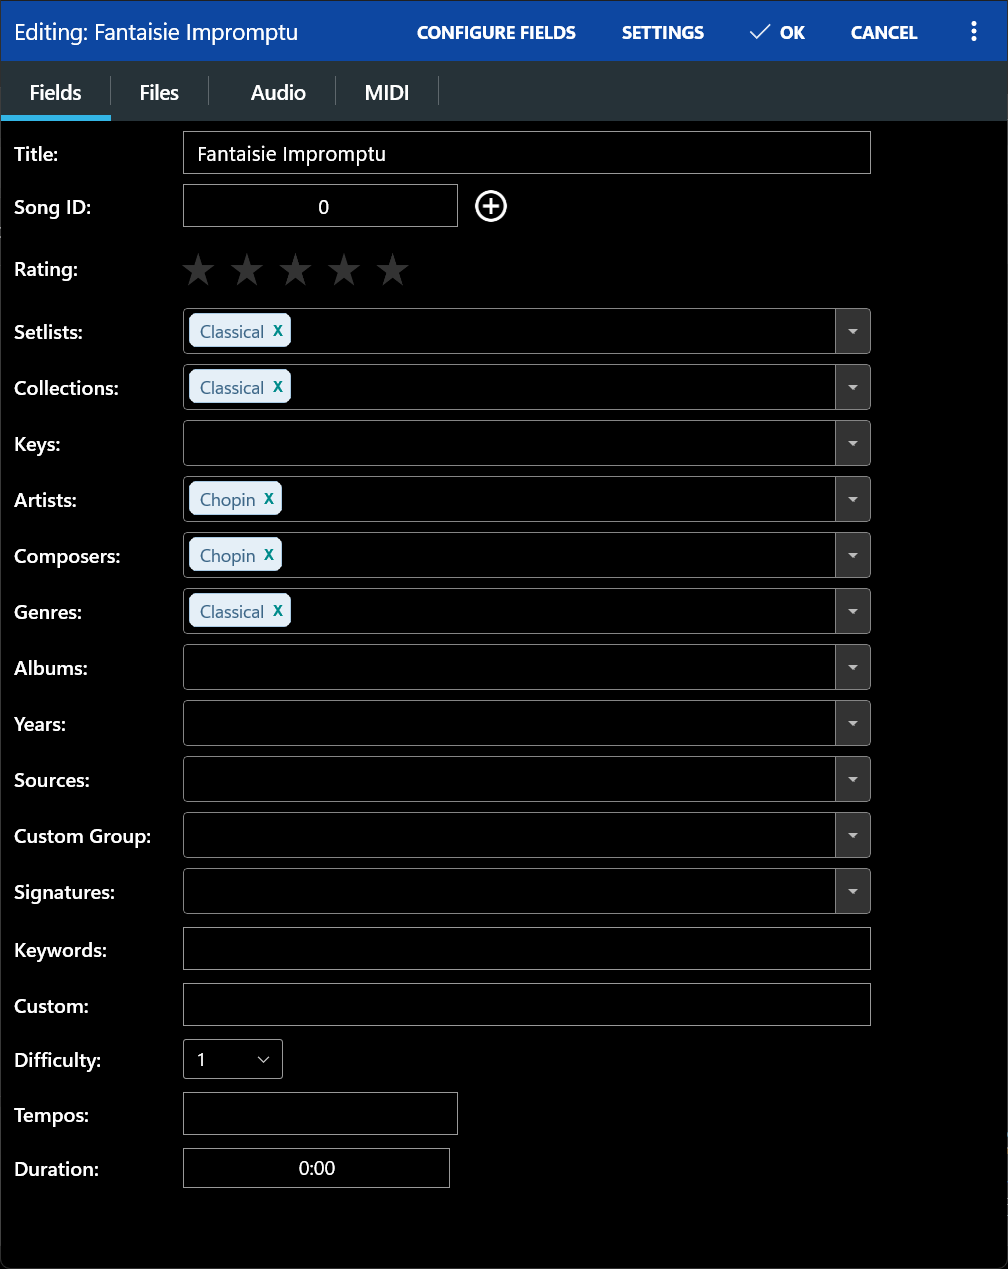This screenshot has height=1269, width=1008.
Task: Change the Difficulty combo box value
Action: click(x=232, y=1058)
